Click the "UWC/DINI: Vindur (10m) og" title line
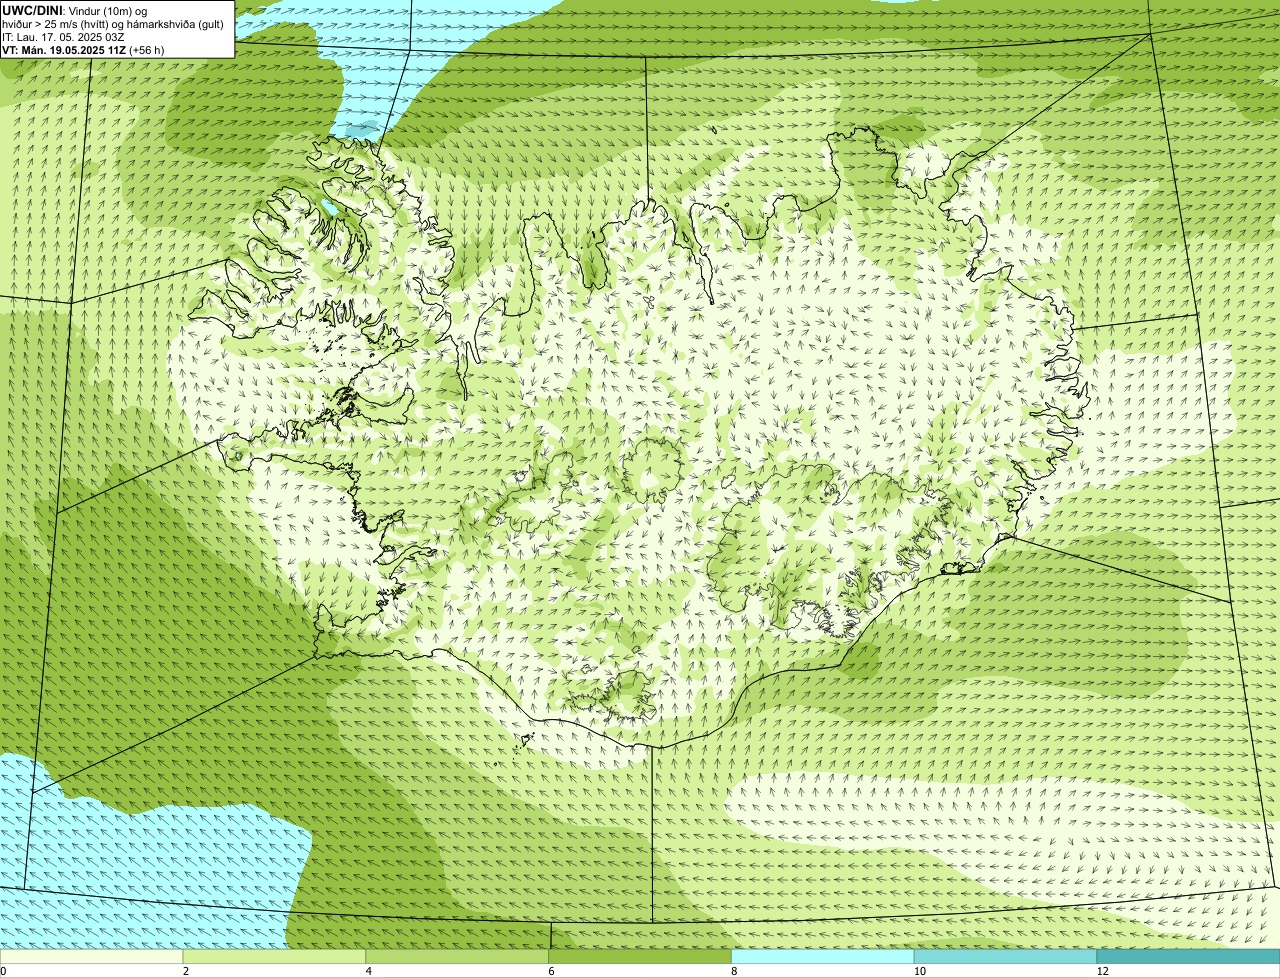This screenshot has width=1280, height=978. click(75, 10)
